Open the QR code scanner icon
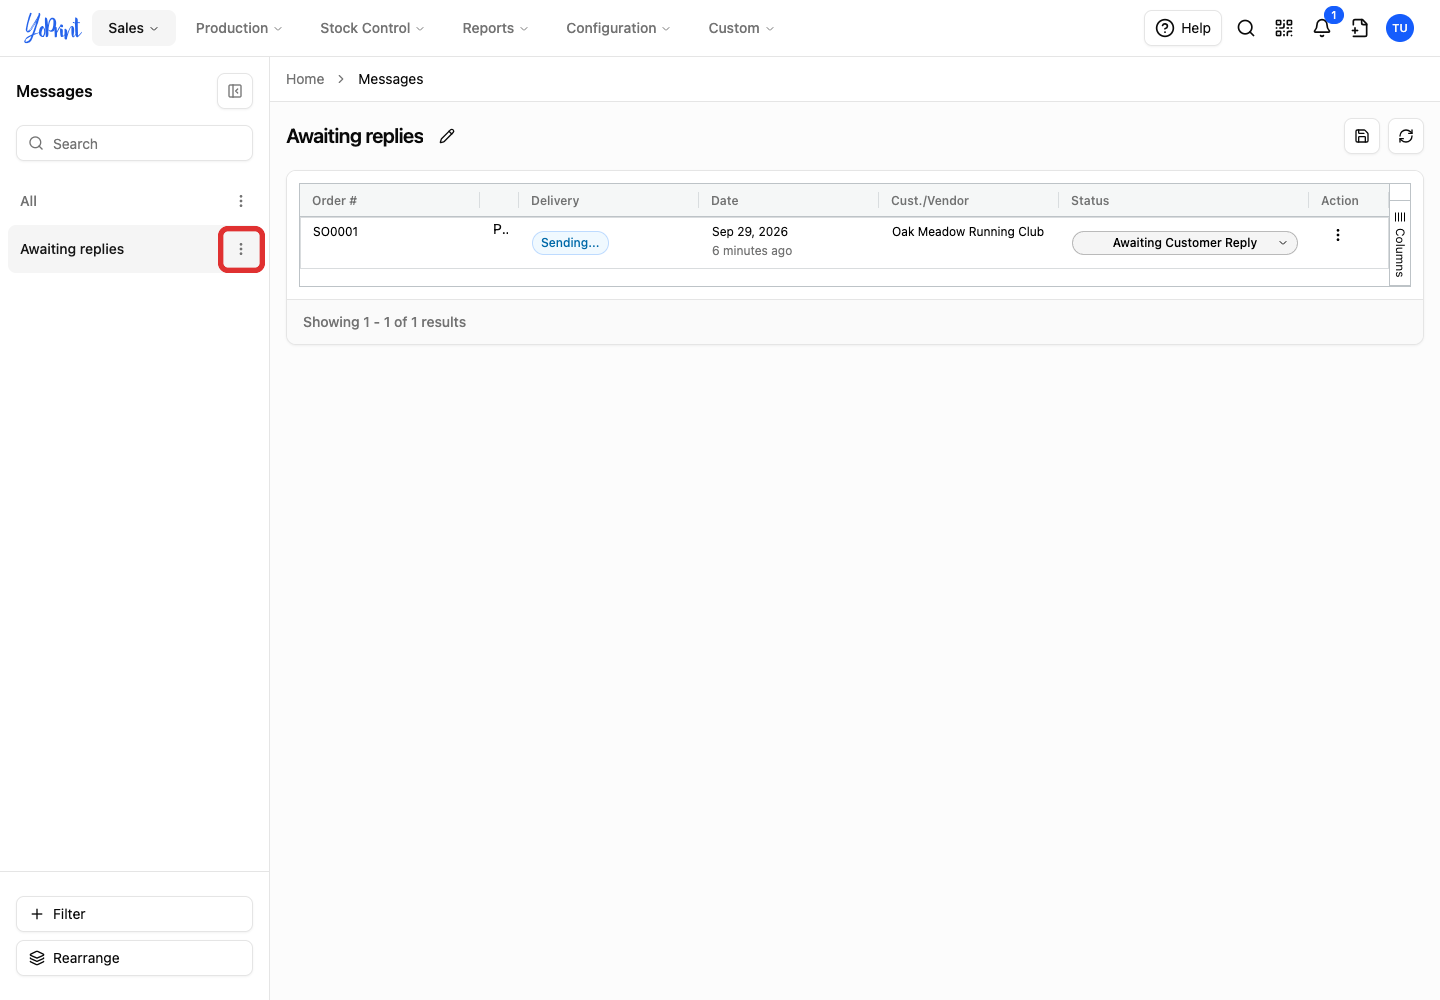 1284,28
